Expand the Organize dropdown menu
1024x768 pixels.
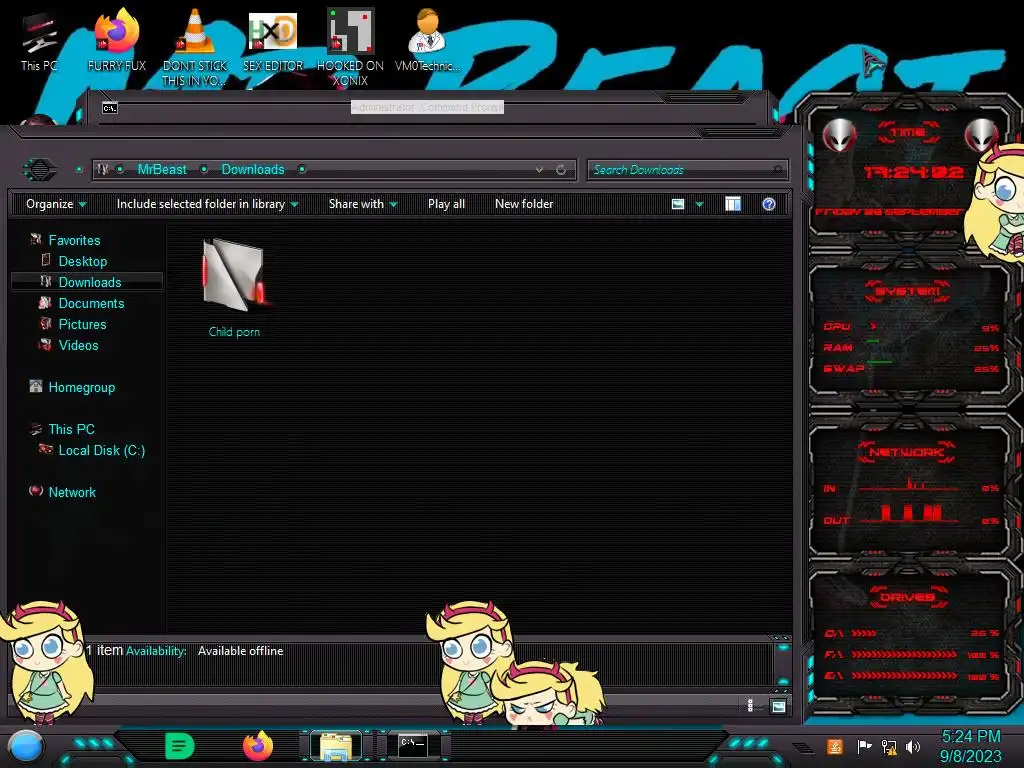pos(56,204)
